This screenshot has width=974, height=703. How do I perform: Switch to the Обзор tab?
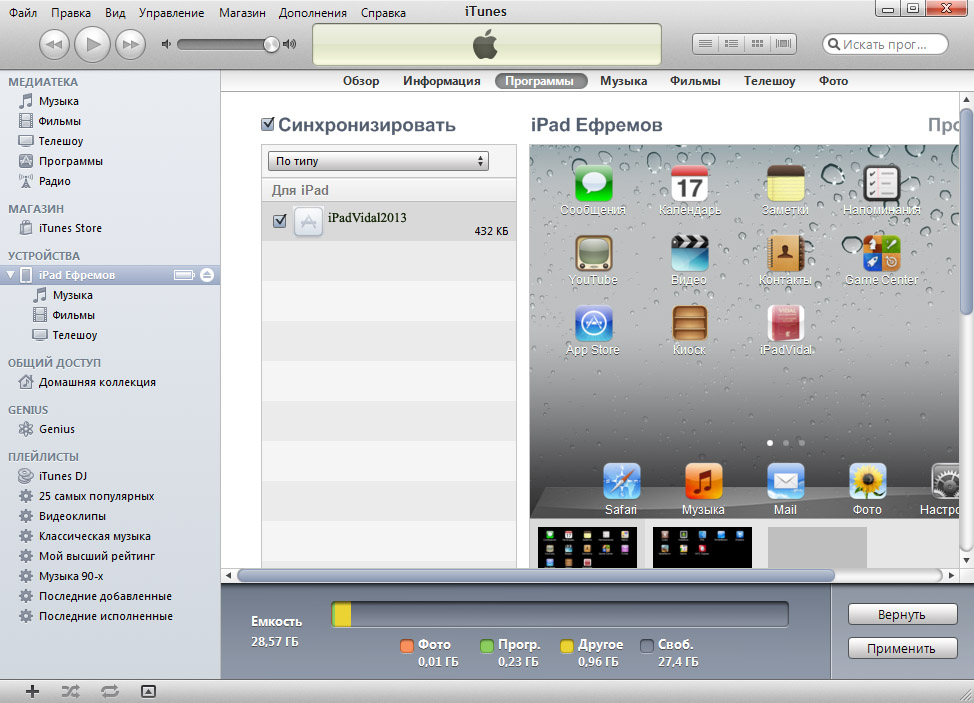[x=361, y=81]
